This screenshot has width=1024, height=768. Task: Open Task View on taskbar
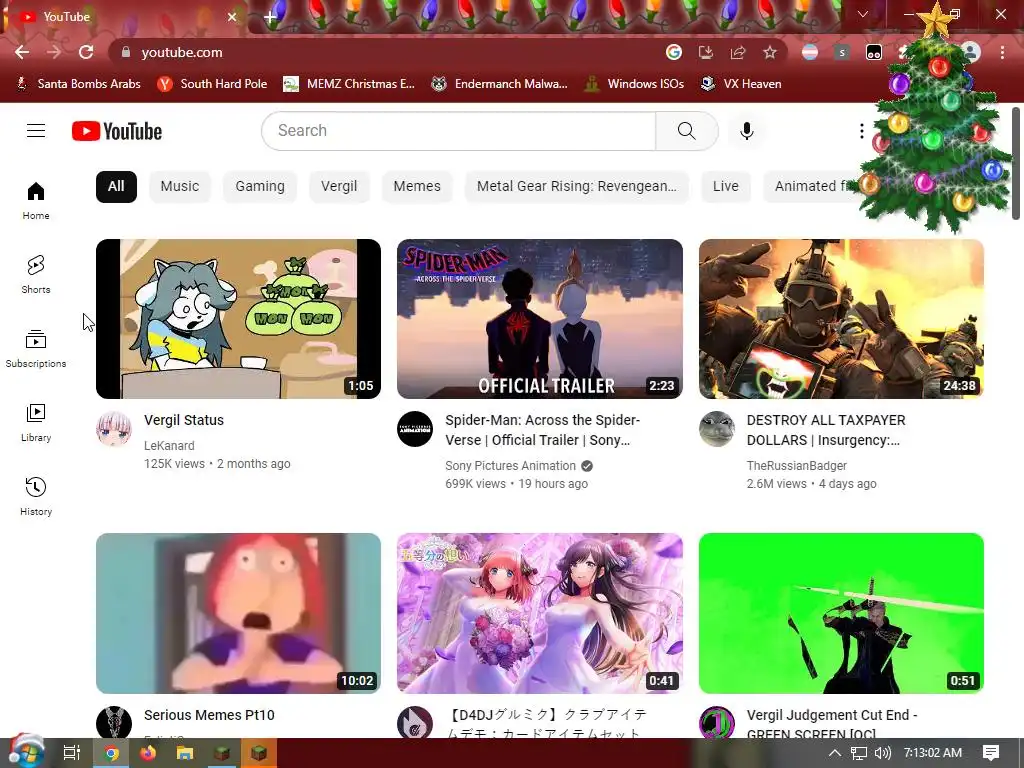(72, 753)
